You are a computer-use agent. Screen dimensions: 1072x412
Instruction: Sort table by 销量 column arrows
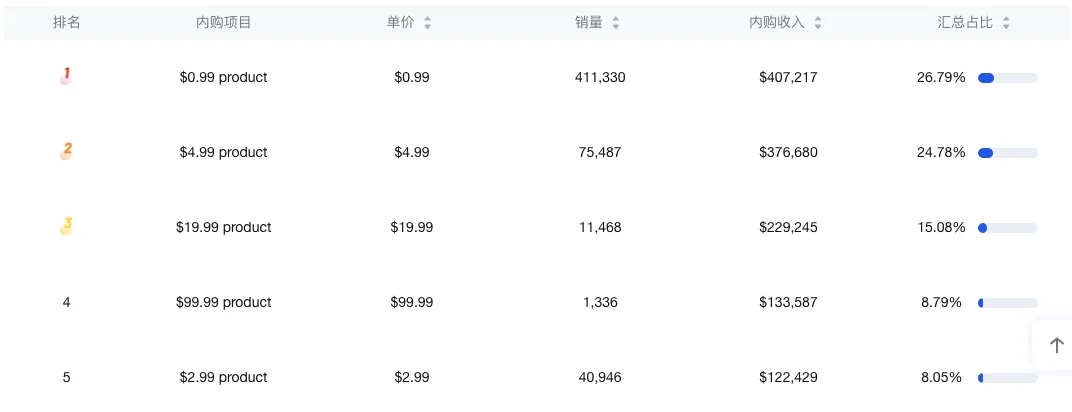(615, 23)
